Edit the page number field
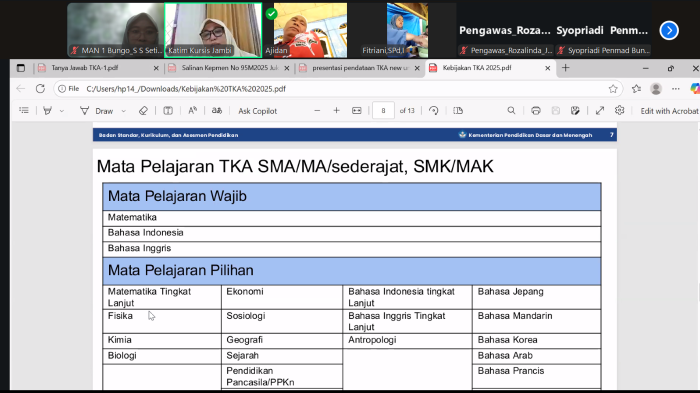Screen dimensions: 700x393 point(383,110)
